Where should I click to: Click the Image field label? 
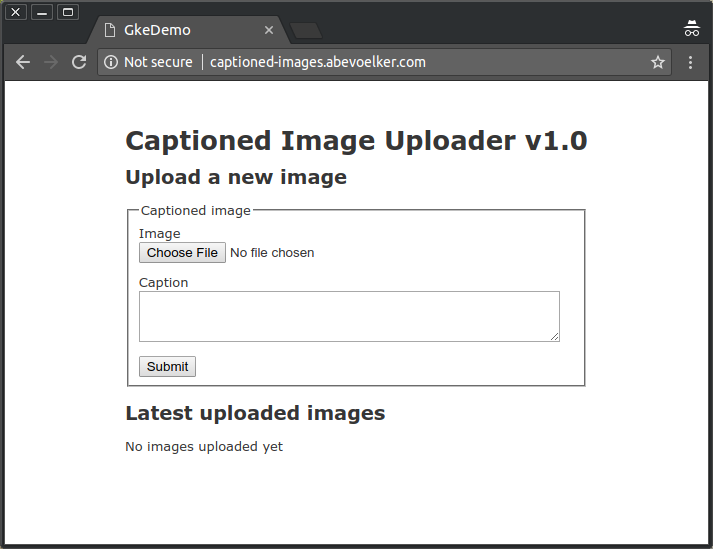[159, 233]
